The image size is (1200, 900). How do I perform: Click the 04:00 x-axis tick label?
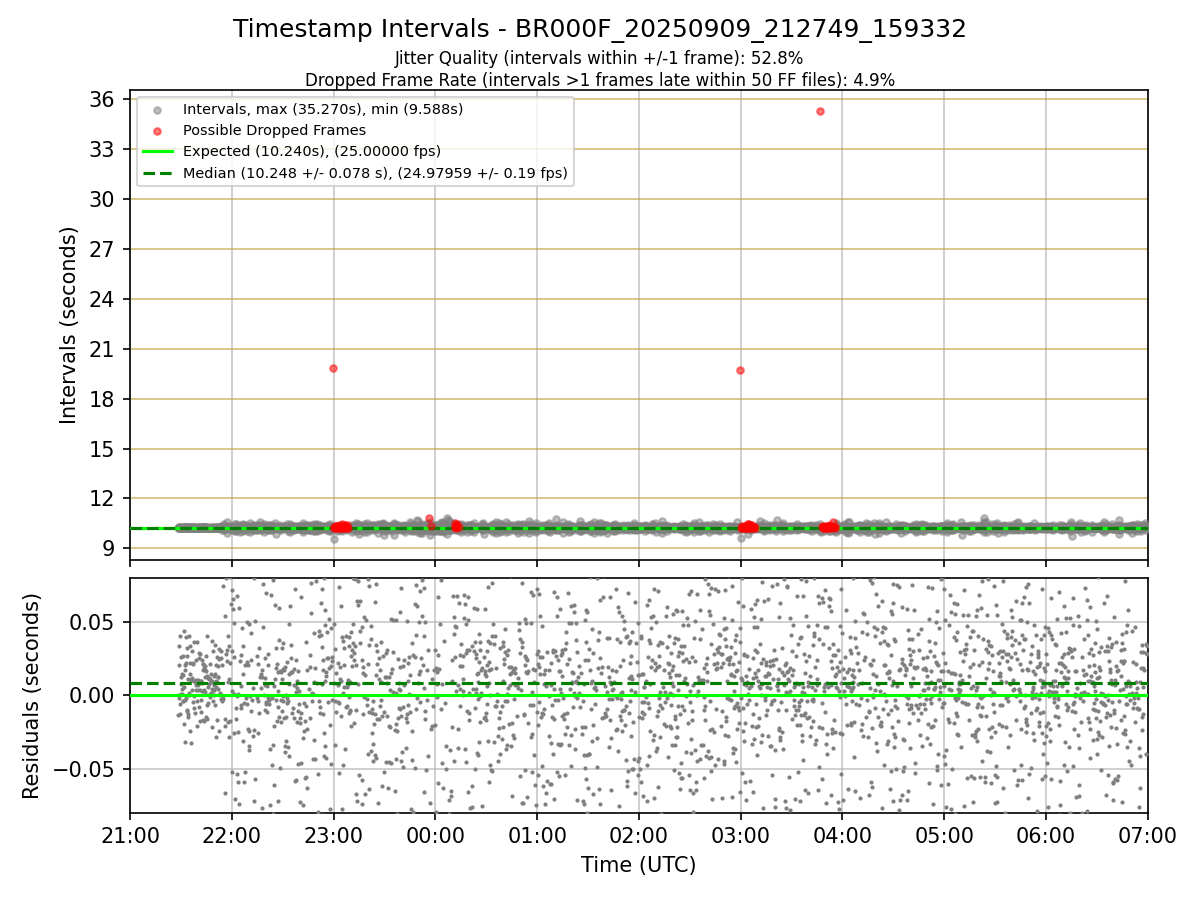(x=842, y=835)
